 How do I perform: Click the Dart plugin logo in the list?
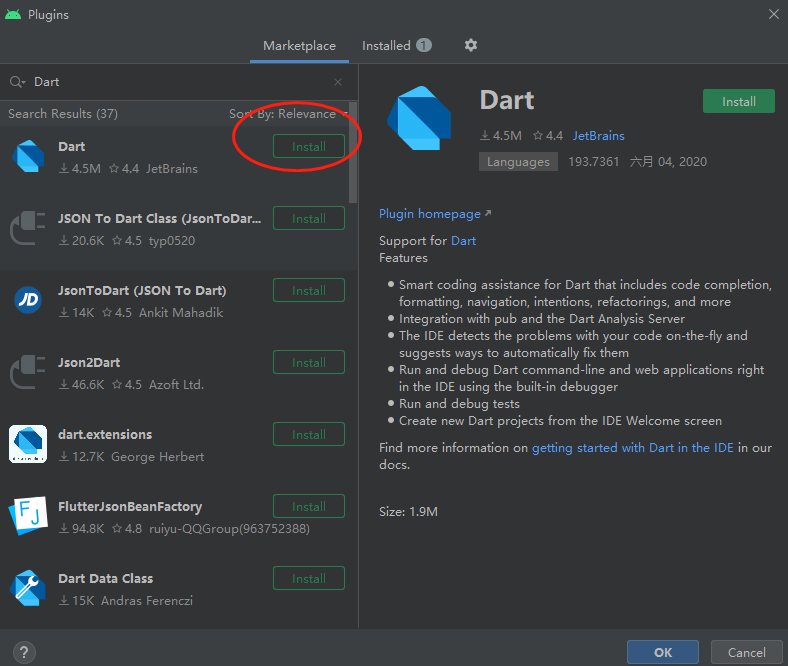(28, 156)
